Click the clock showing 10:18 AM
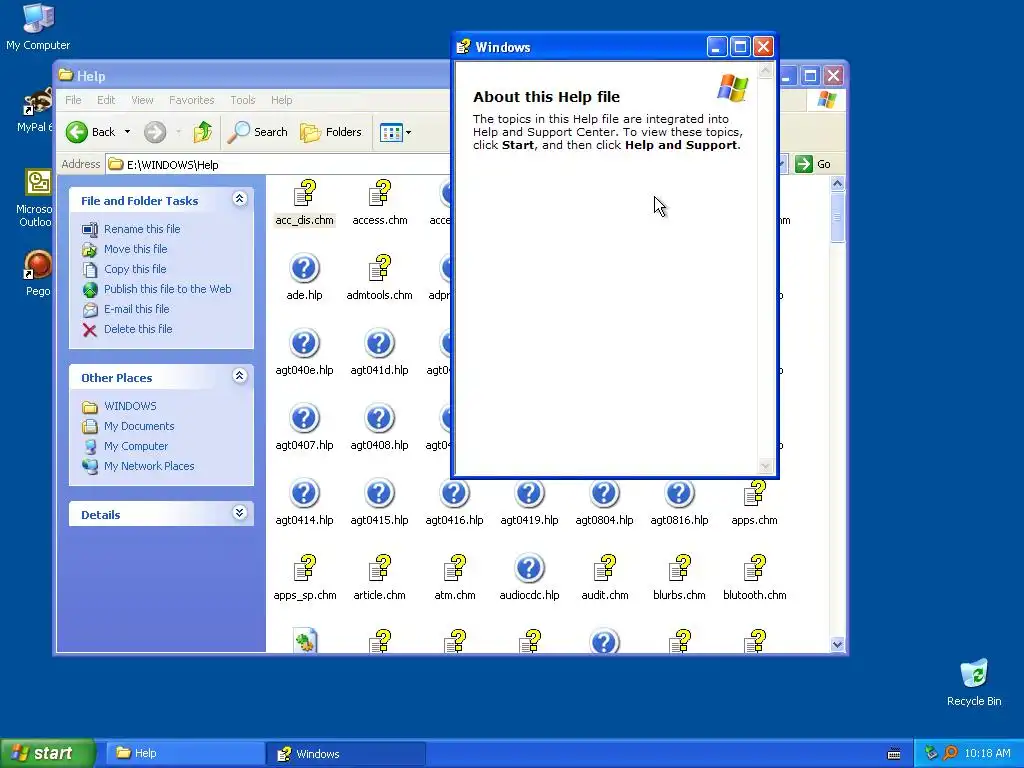 coord(987,754)
